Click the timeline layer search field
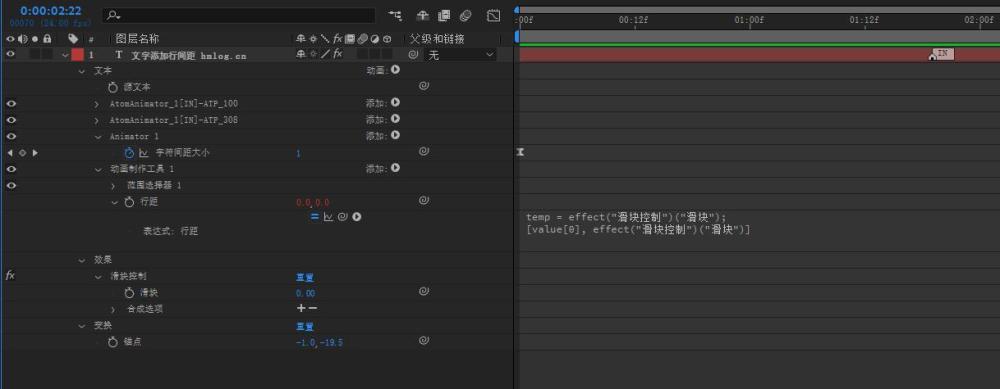This screenshot has width=1000, height=389. [239, 15]
